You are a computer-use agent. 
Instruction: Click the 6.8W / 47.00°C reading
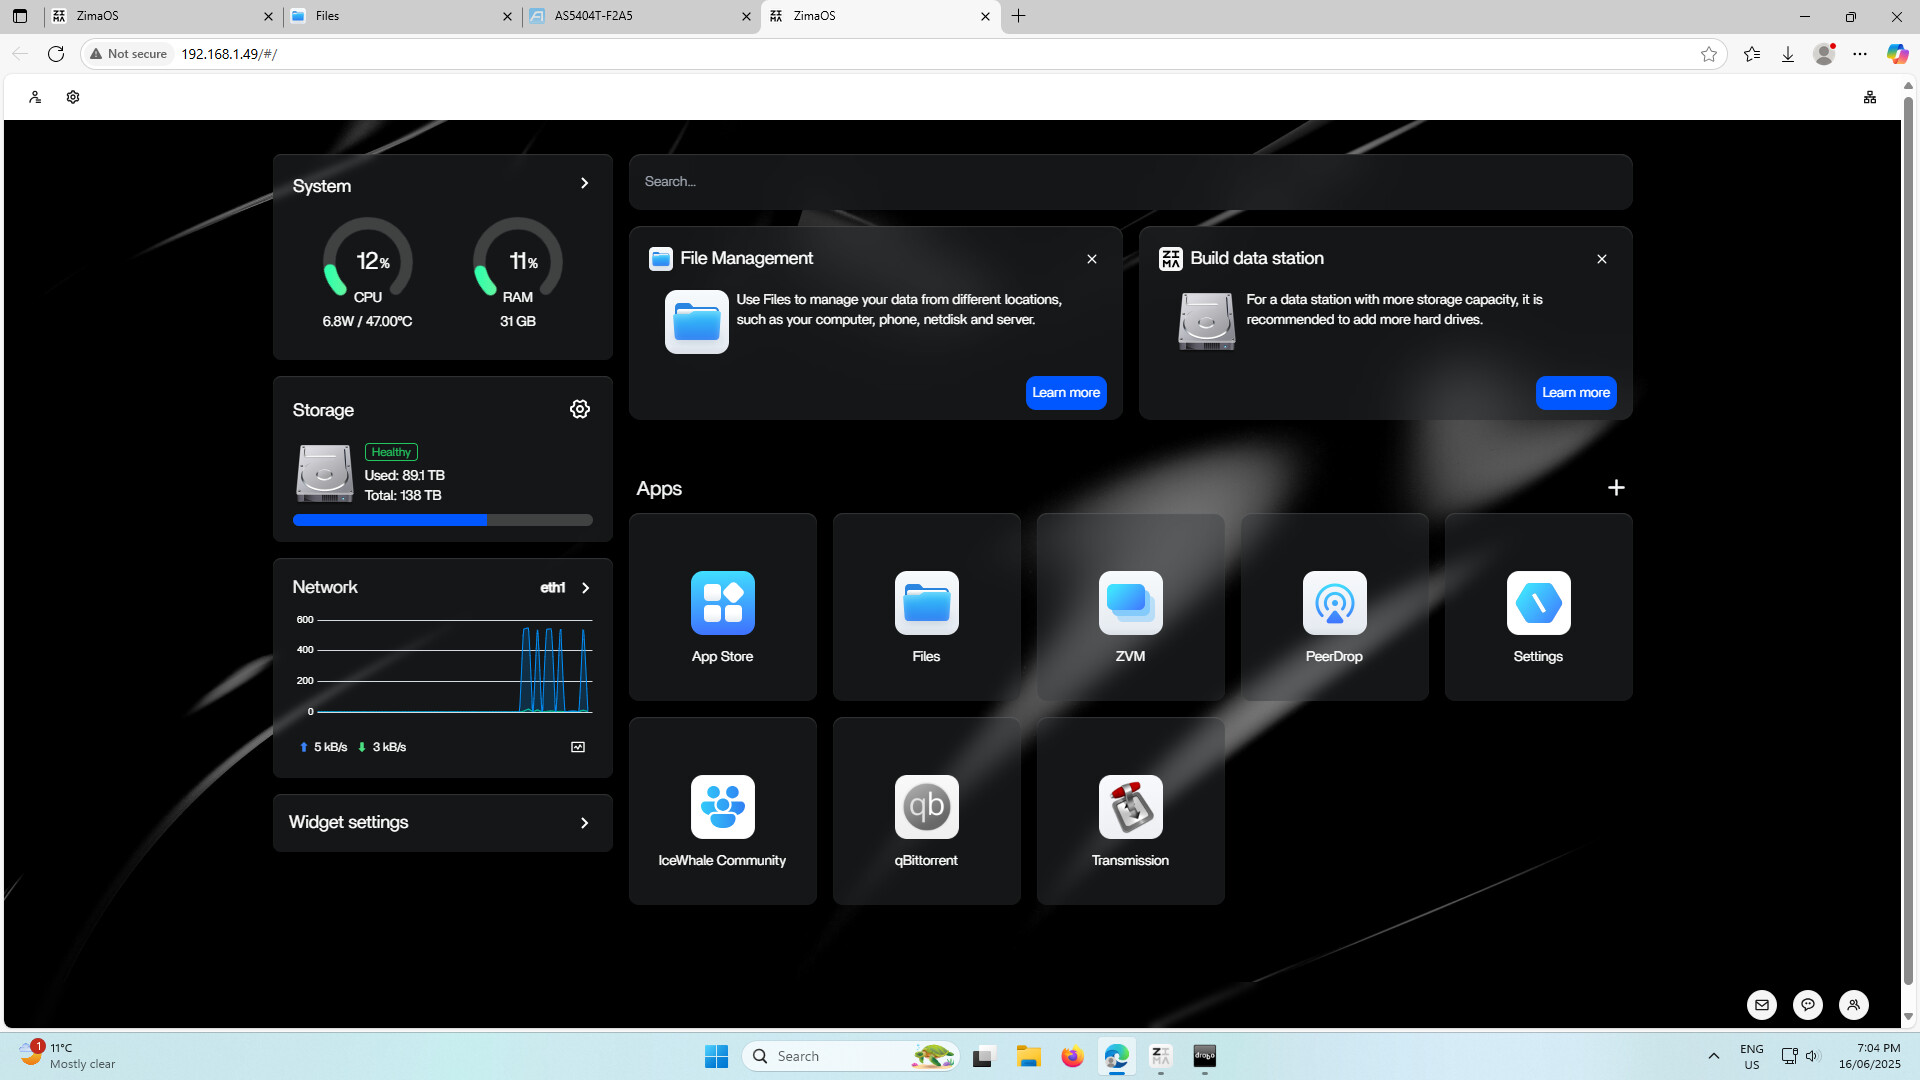click(x=367, y=322)
